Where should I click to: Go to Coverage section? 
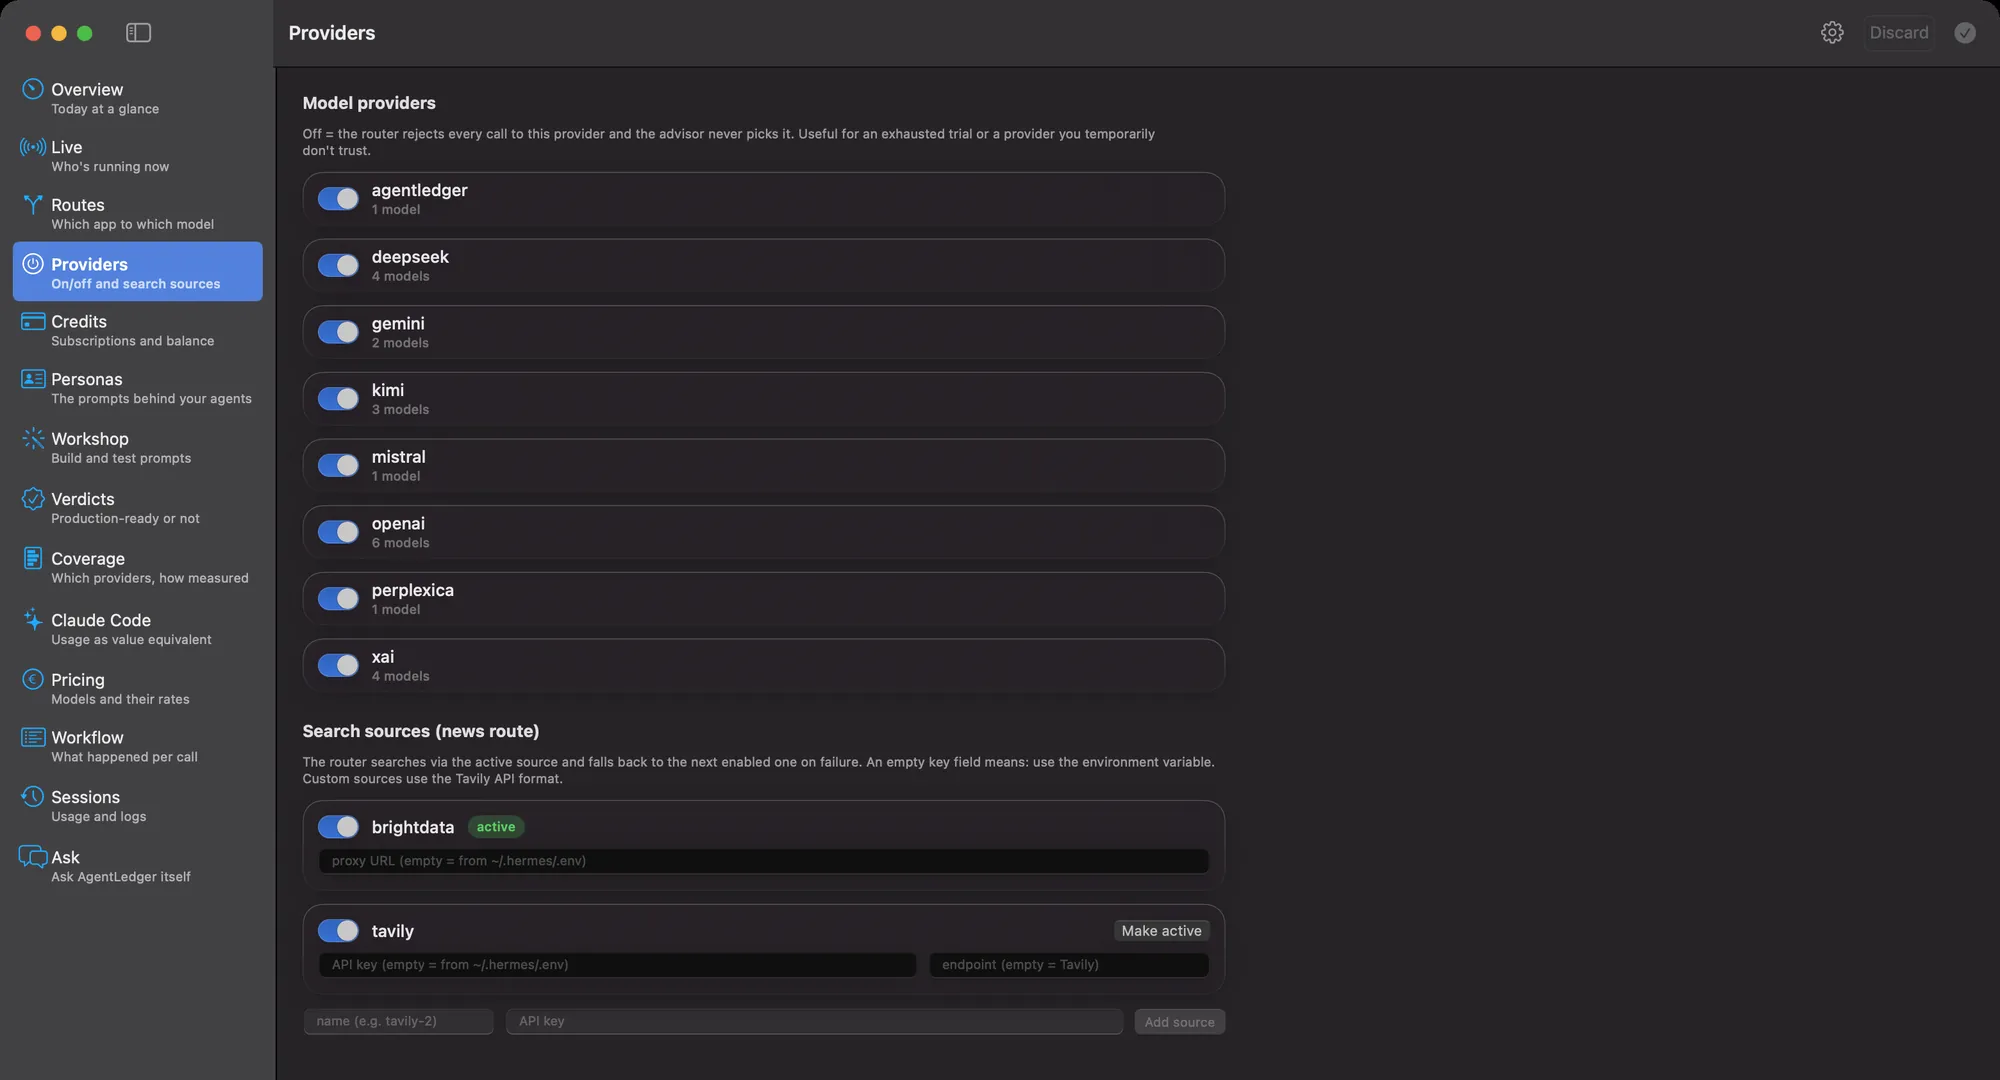[x=138, y=567]
